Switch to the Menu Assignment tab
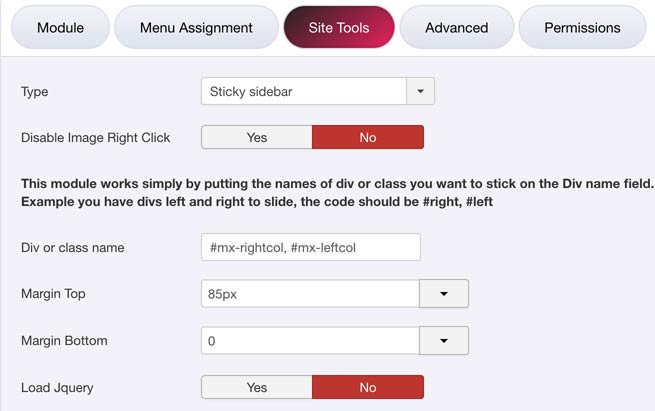Viewport: 655px width, 411px height. pos(195,28)
